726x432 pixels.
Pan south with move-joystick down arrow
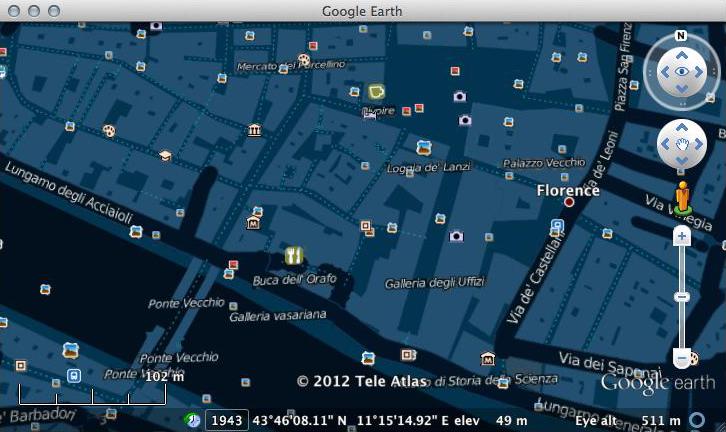(682, 160)
